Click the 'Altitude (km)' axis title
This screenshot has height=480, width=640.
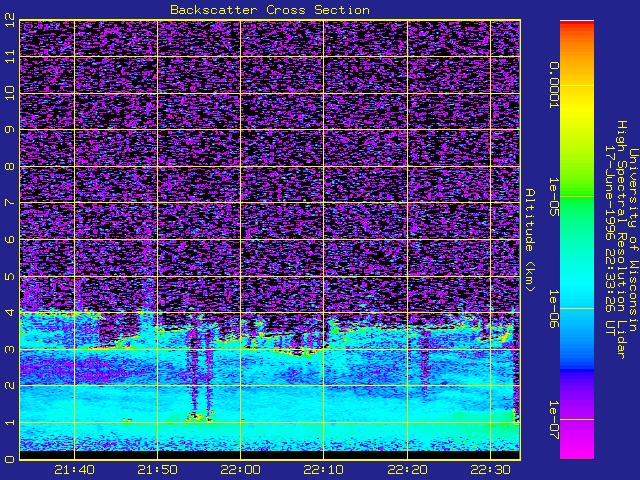click(x=529, y=240)
